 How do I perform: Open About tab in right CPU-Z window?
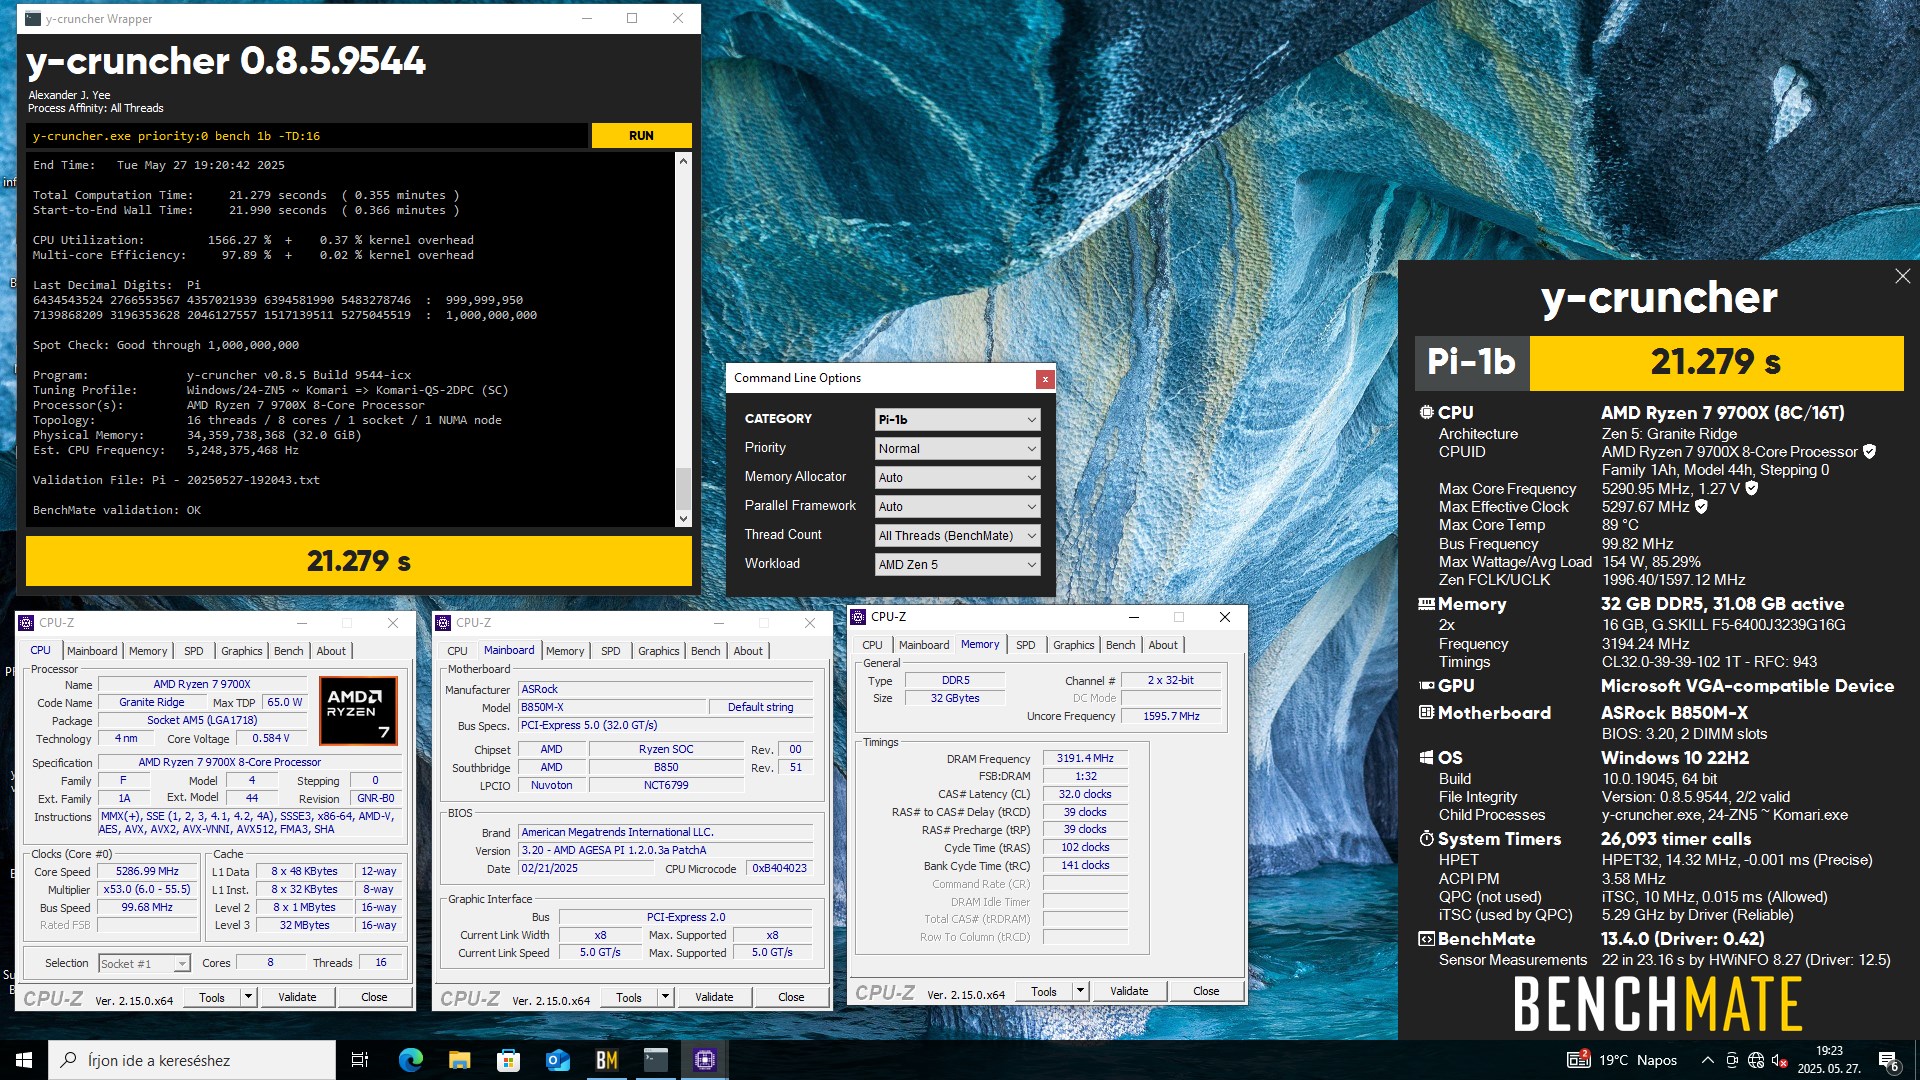point(1162,645)
